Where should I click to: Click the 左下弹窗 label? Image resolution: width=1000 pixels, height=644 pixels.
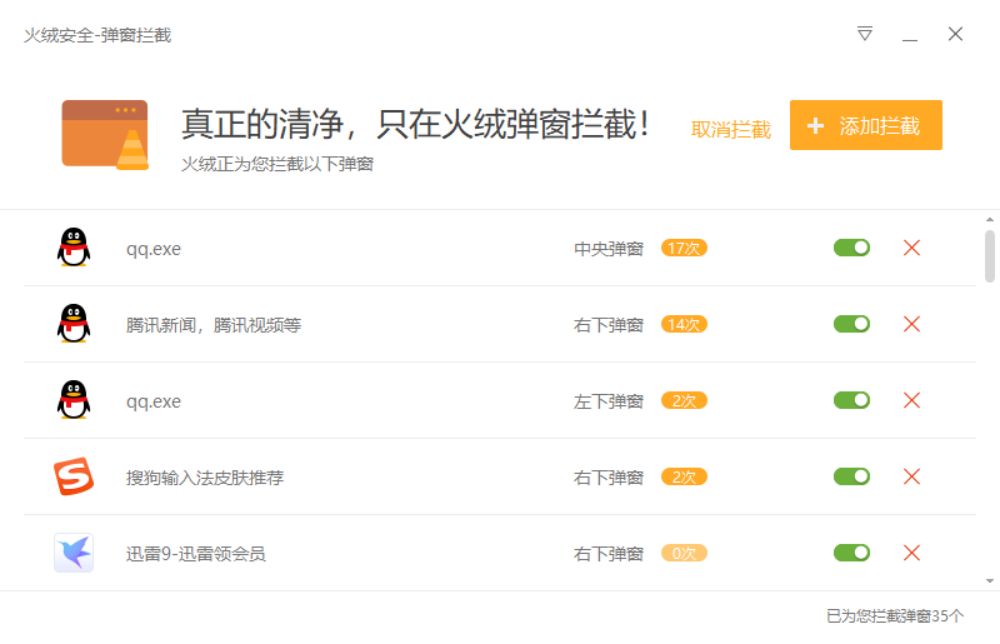coord(608,402)
